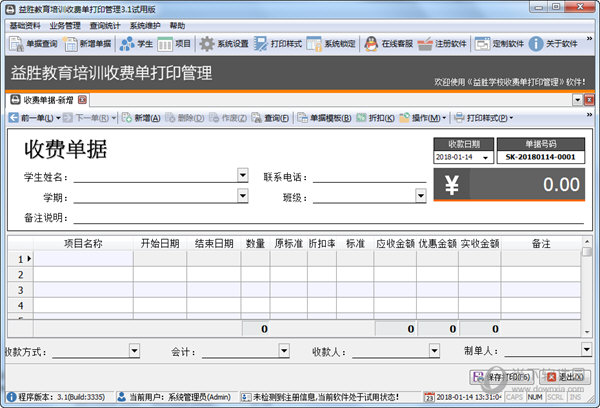This screenshot has width=600, height=408.
Task: Click the grid scroll-up arrow
Action: coord(586,242)
